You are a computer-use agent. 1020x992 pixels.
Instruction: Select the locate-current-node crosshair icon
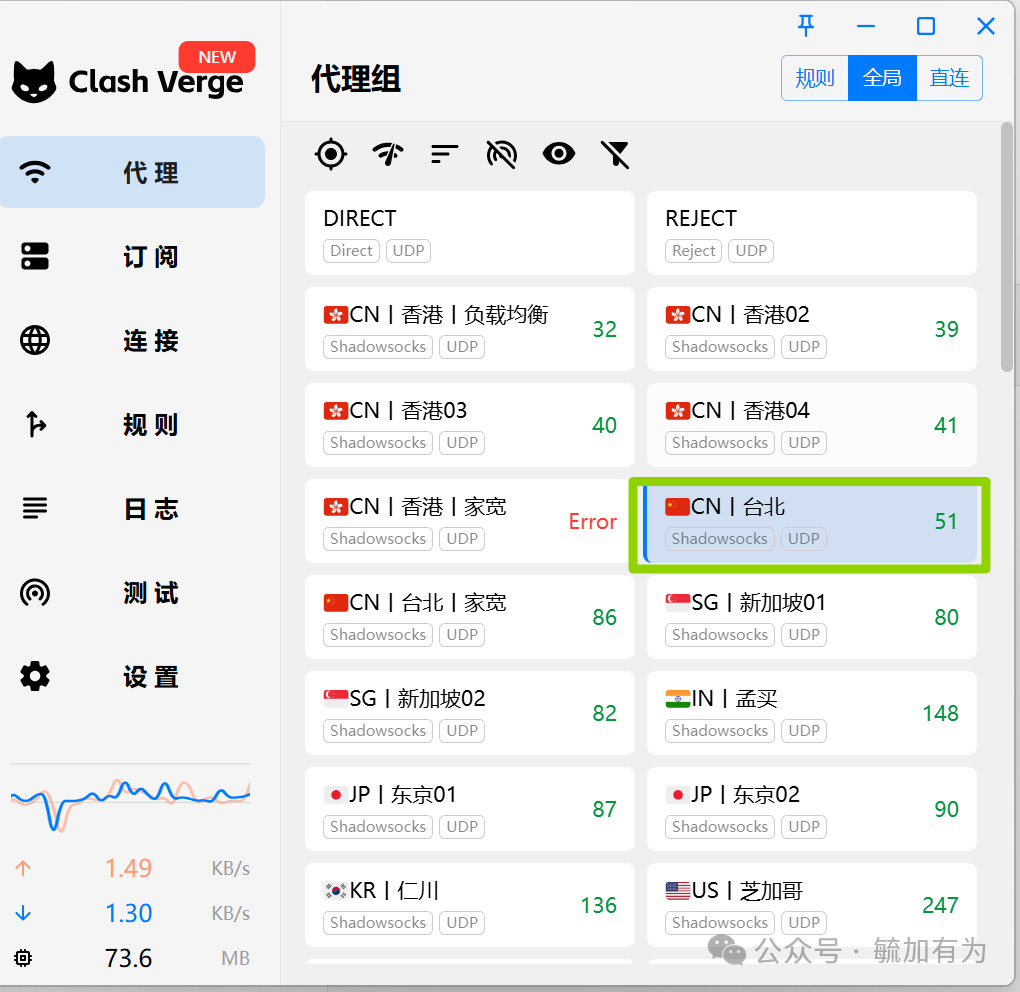(330, 154)
